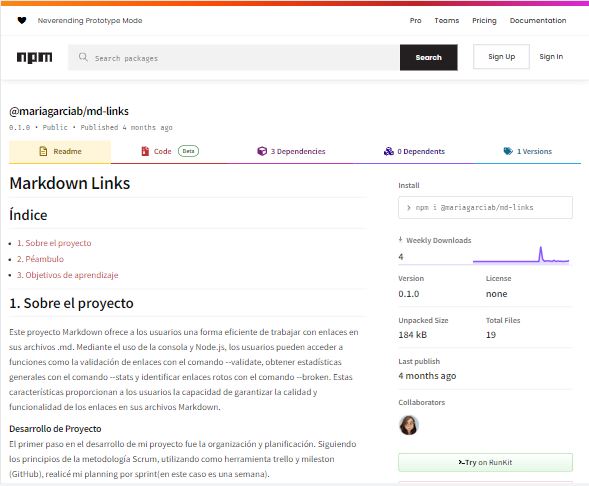Copy the npm i install command
589x486 pixels.
tap(485, 207)
